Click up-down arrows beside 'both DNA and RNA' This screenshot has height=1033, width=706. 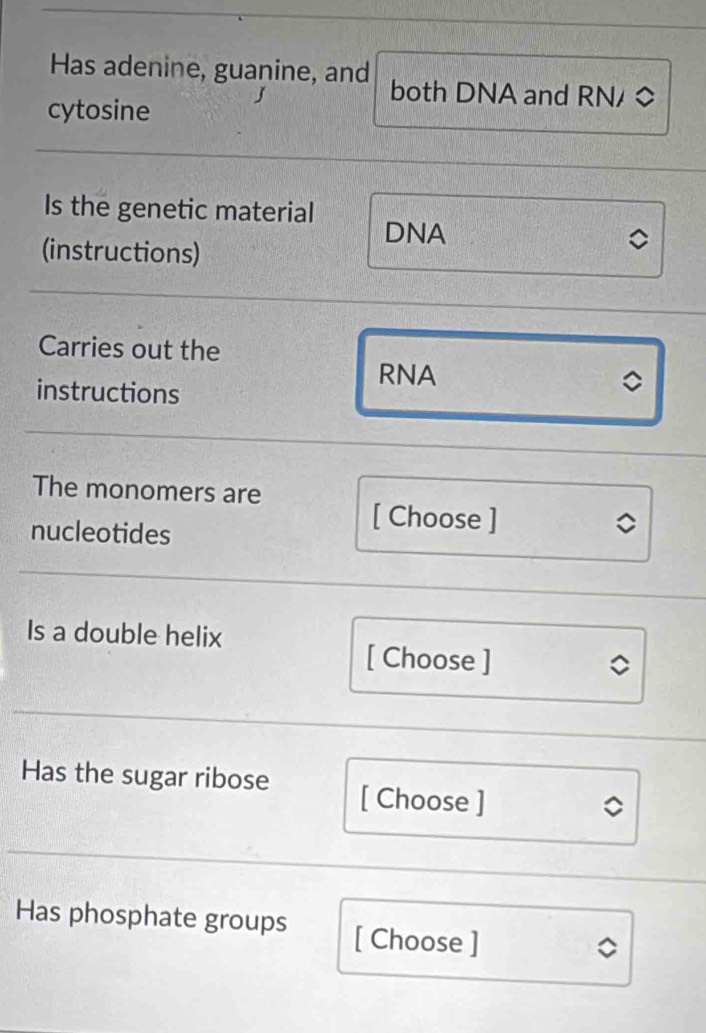pyautogui.click(x=646, y=97)
